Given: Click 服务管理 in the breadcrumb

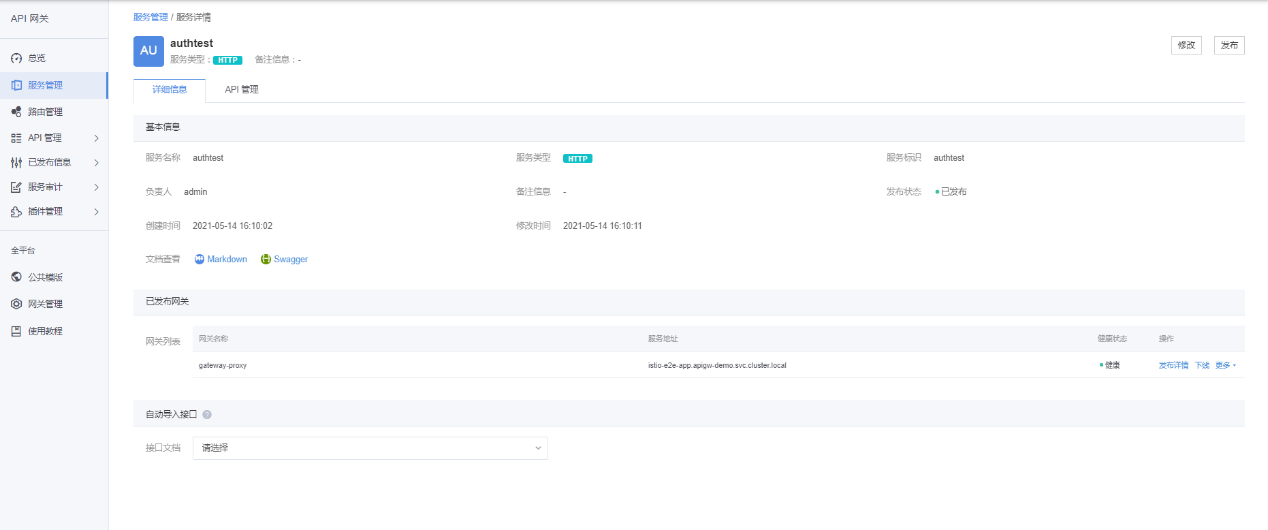Looking at the screenshot, I should [150, 17].
